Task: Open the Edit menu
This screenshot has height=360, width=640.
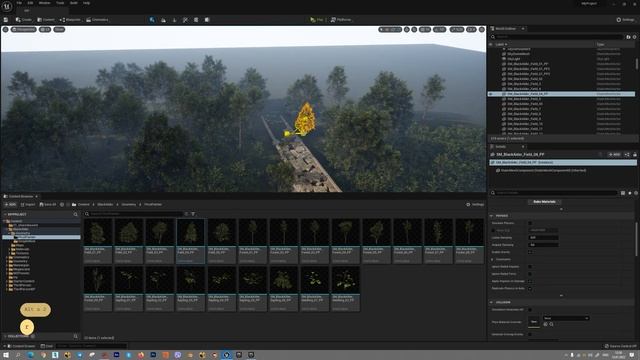Action: pos(30,3)
